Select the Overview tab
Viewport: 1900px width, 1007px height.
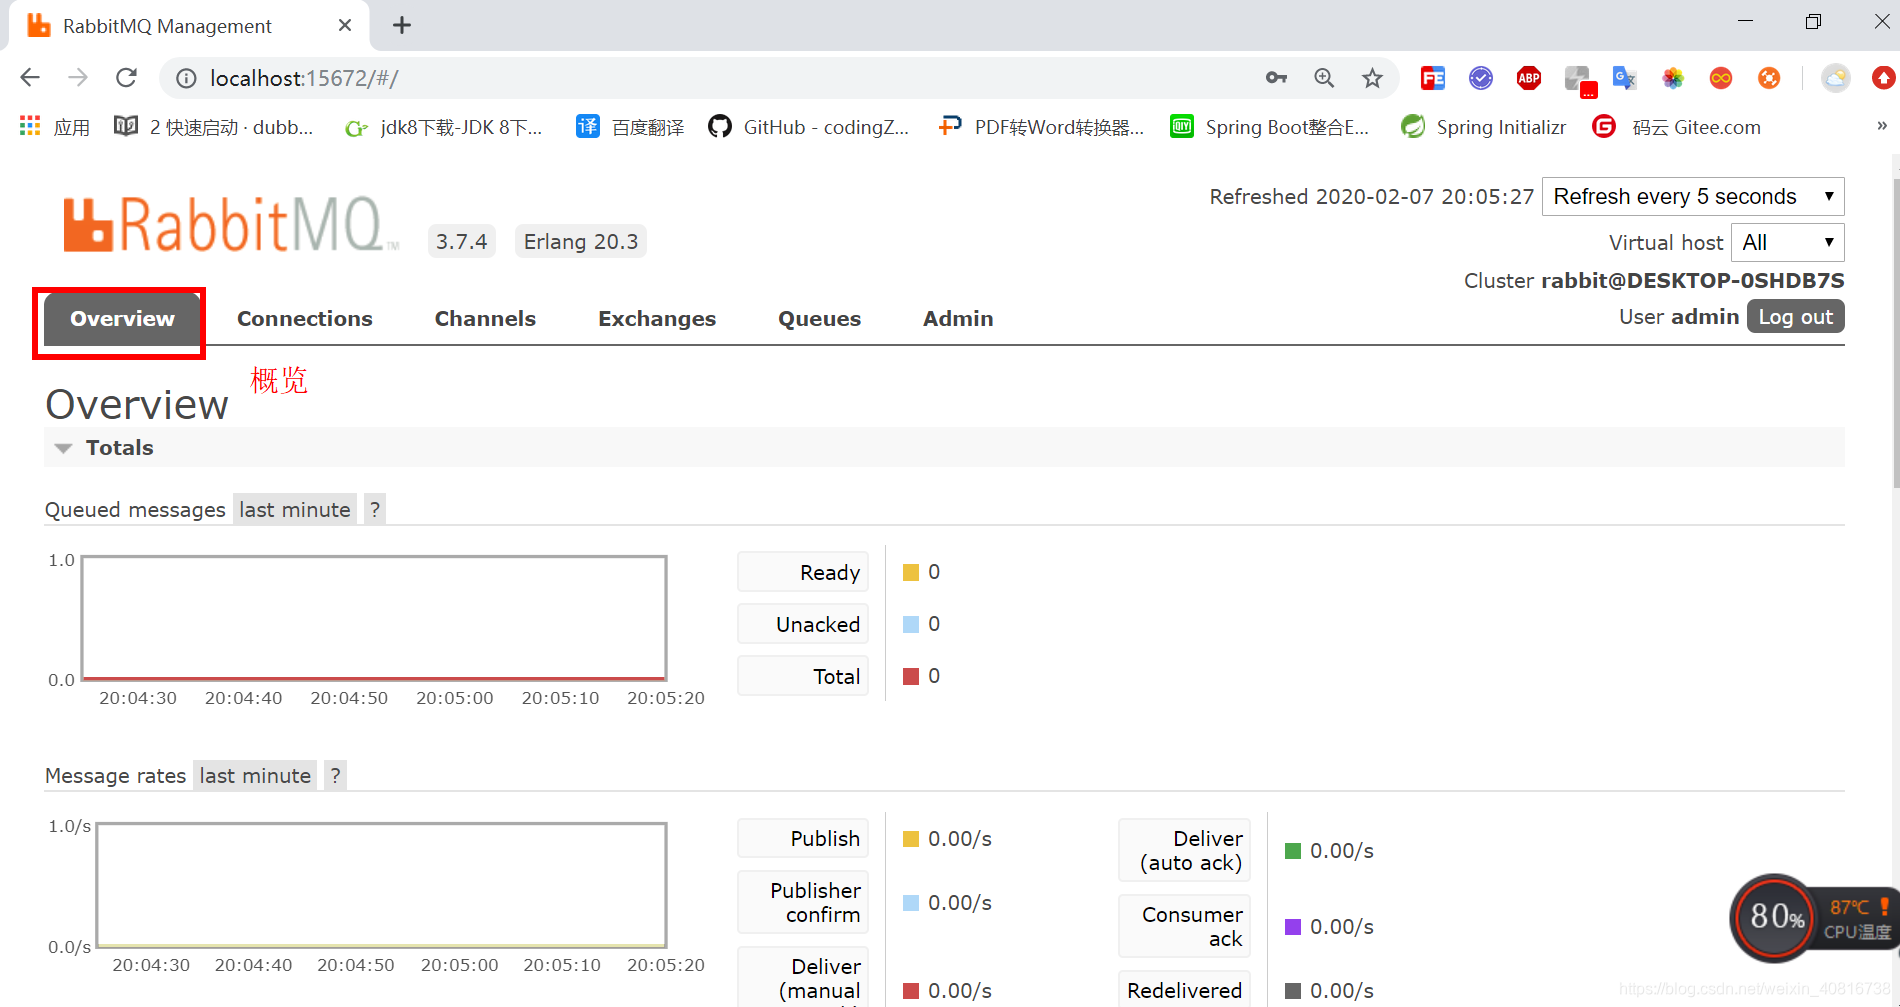click(122, 319)
